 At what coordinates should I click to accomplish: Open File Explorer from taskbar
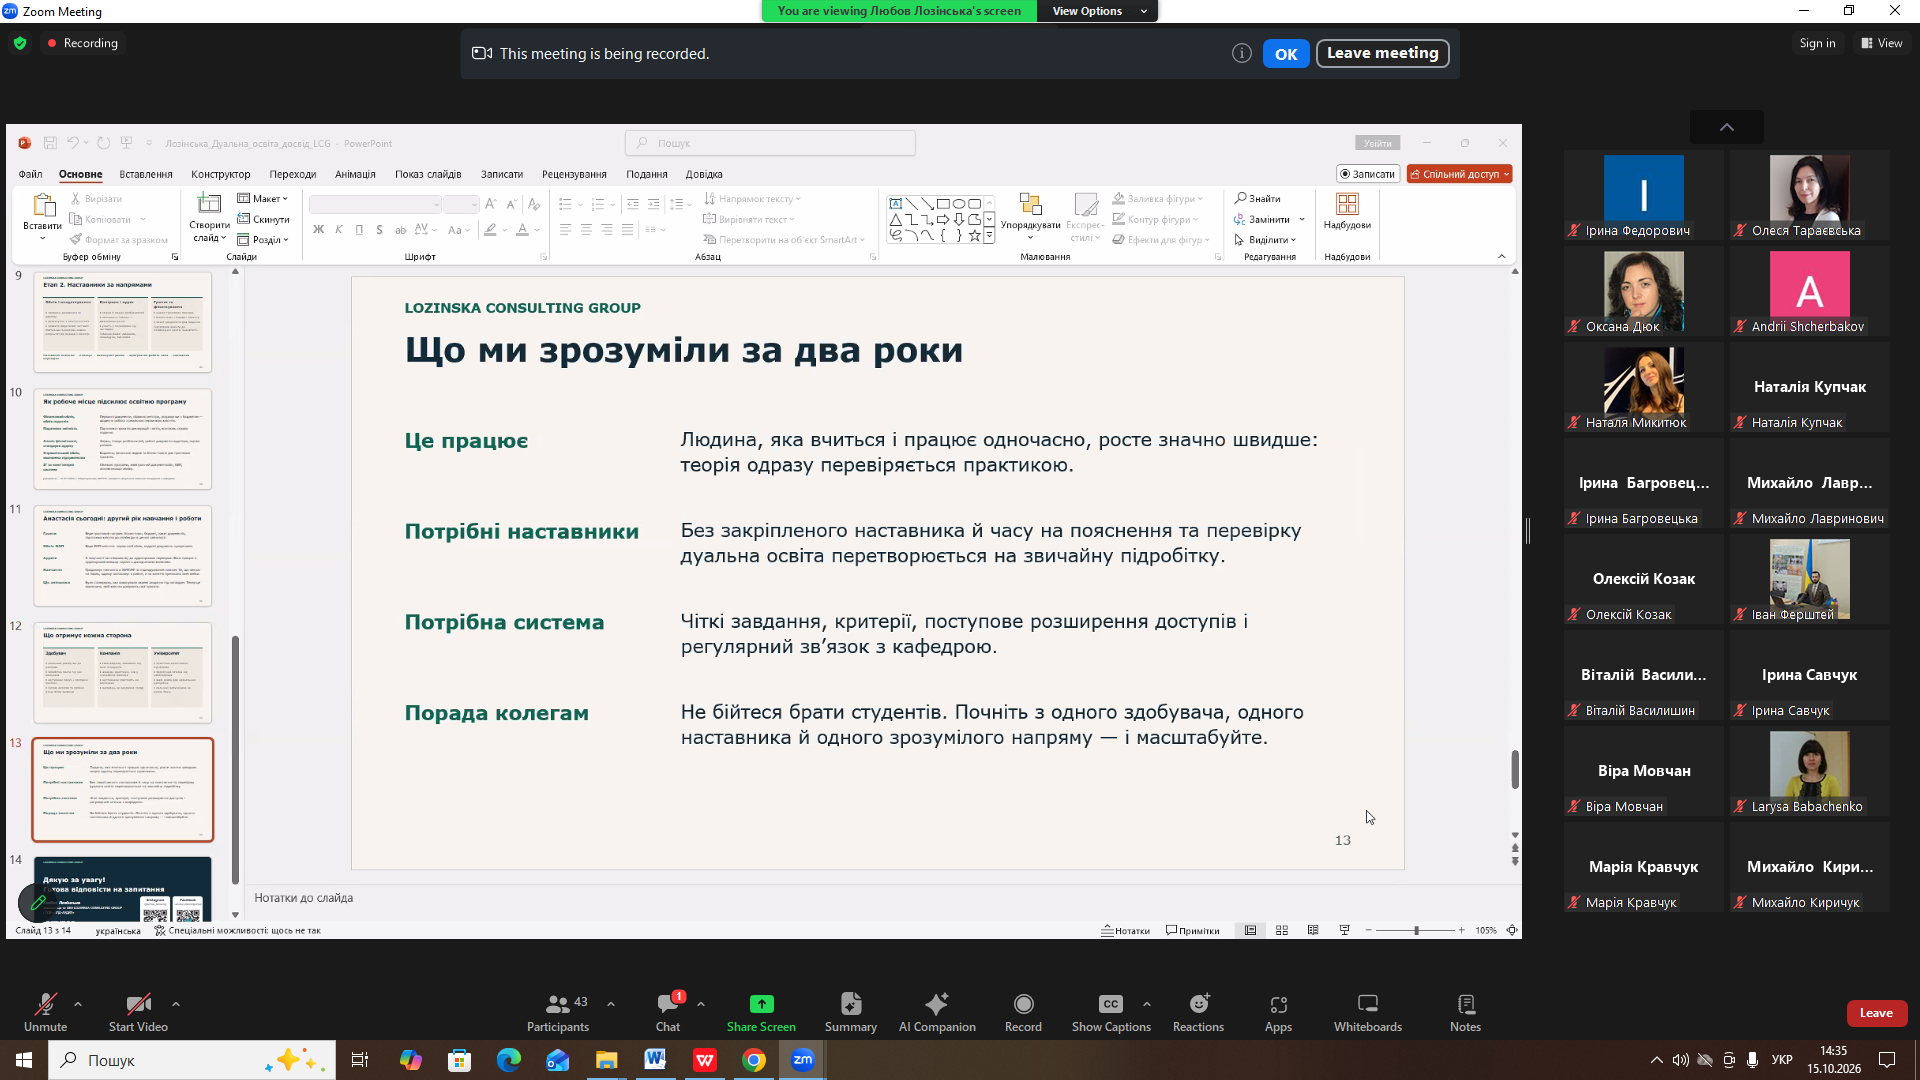(606, 1060)
